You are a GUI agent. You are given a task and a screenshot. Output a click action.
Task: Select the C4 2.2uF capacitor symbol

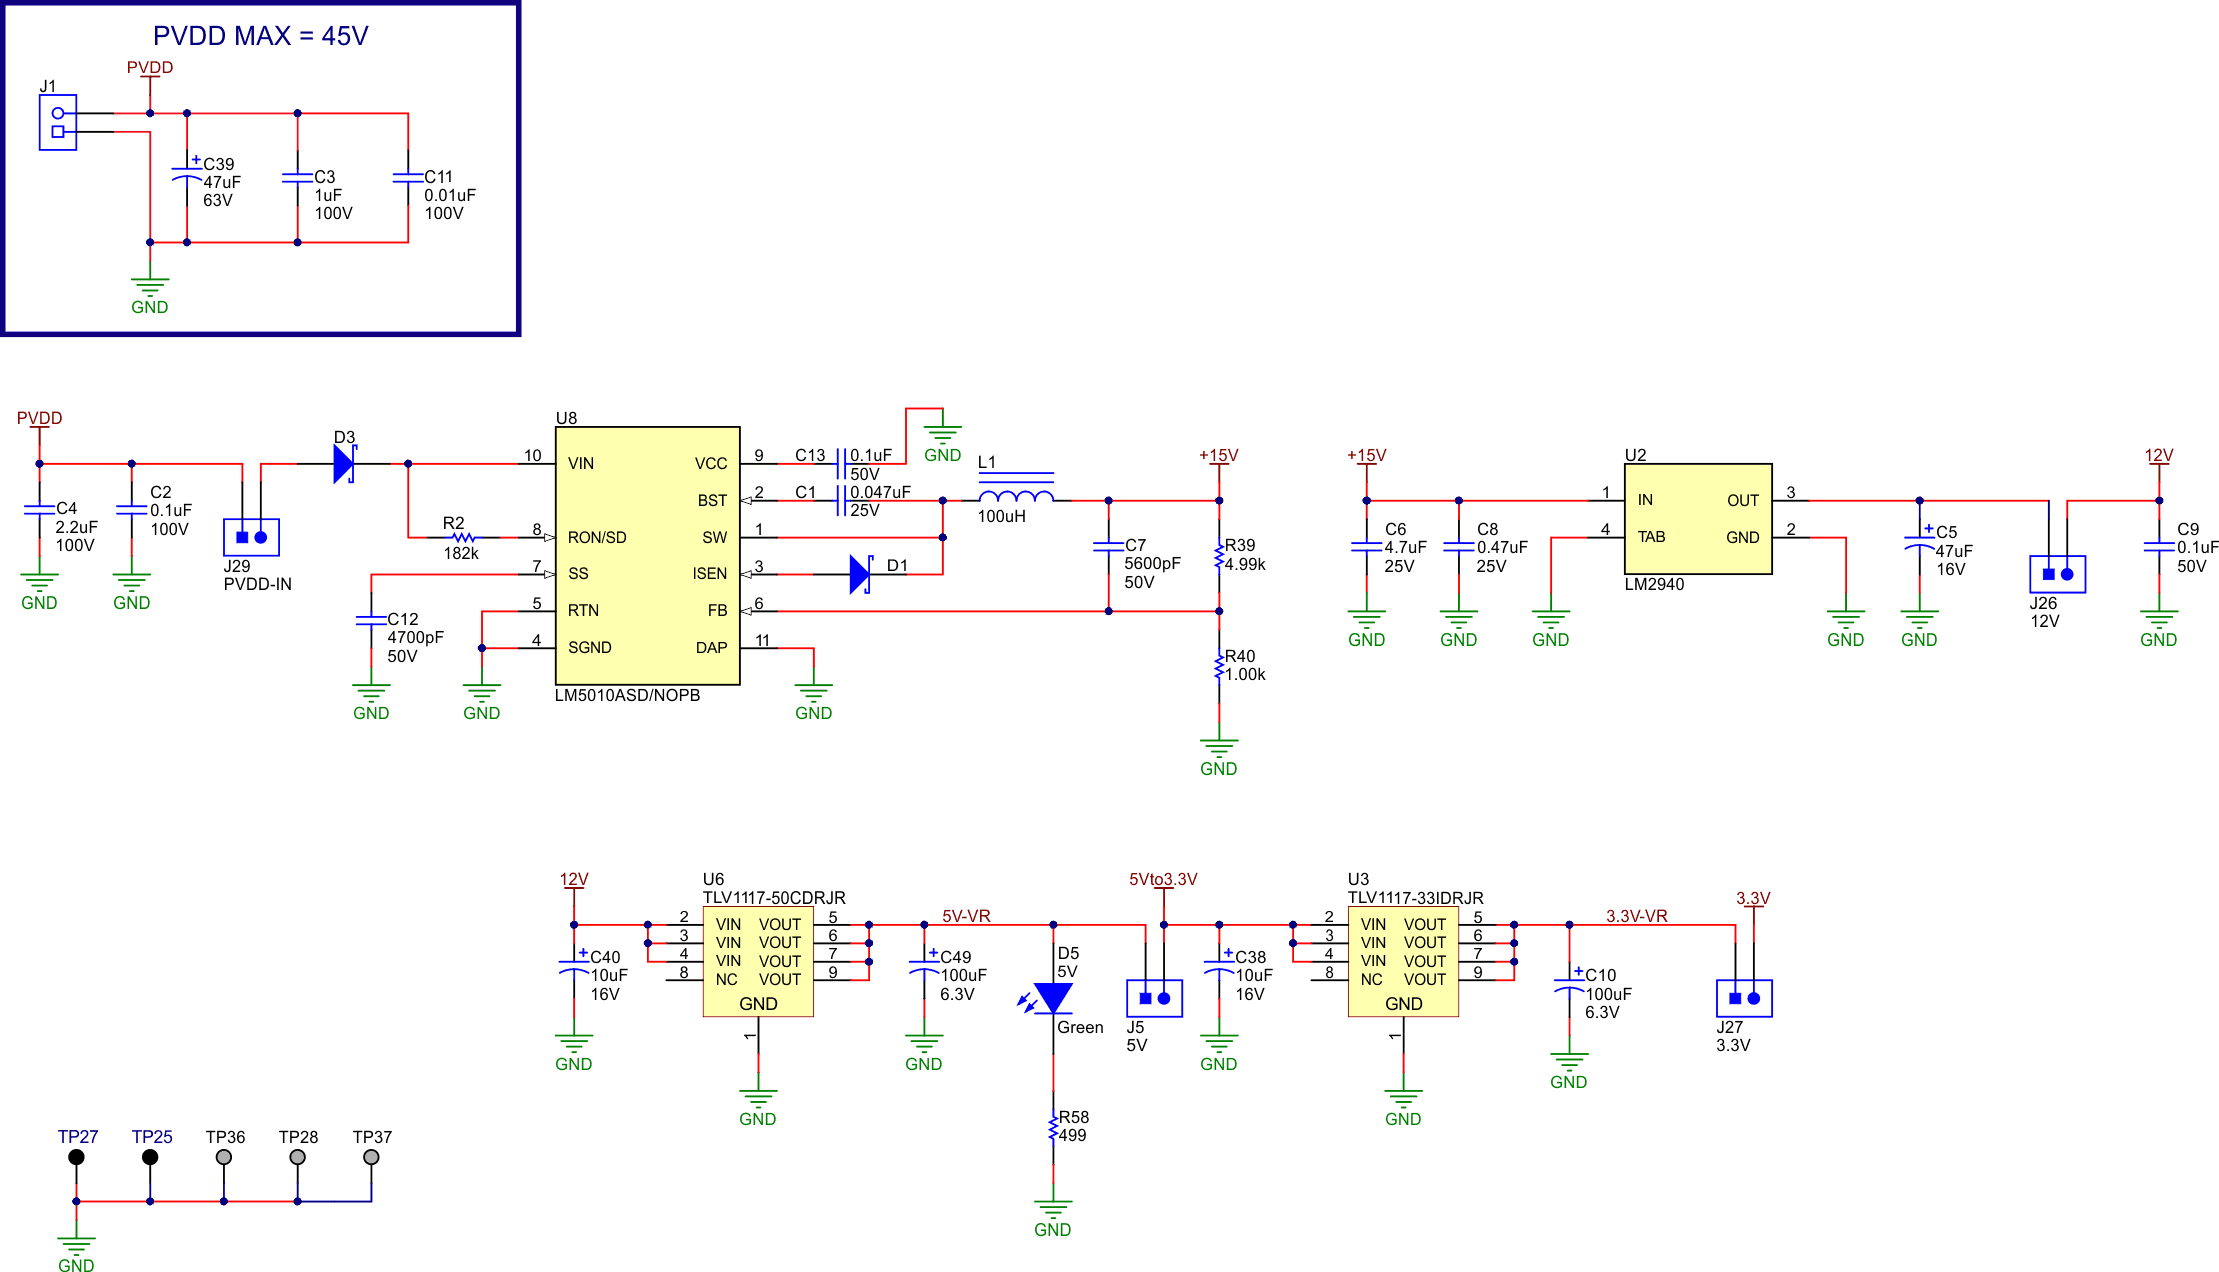(39, 510)
